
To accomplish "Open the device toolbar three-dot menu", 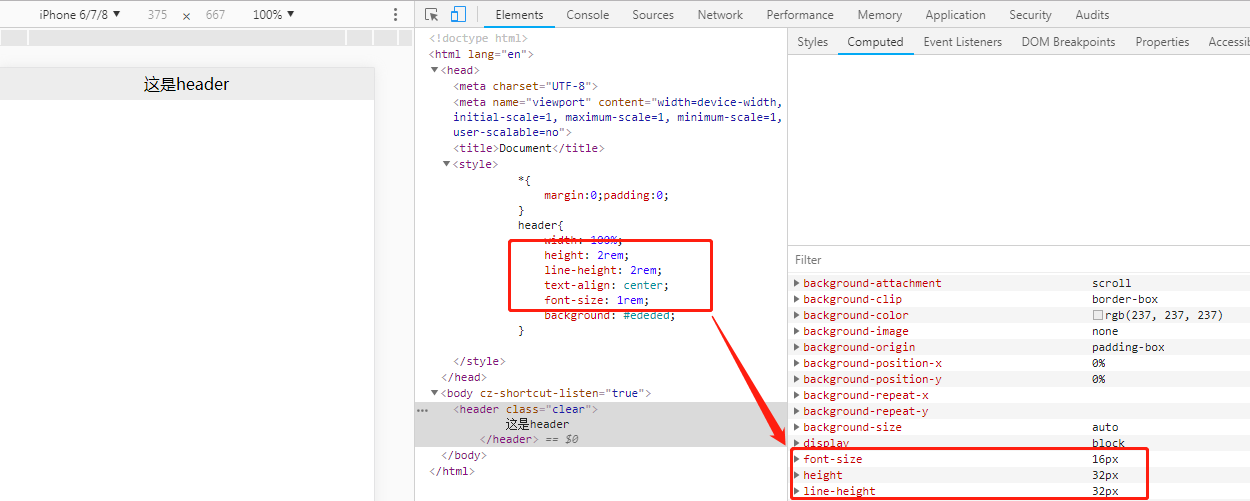I will [x=396, y=15].
